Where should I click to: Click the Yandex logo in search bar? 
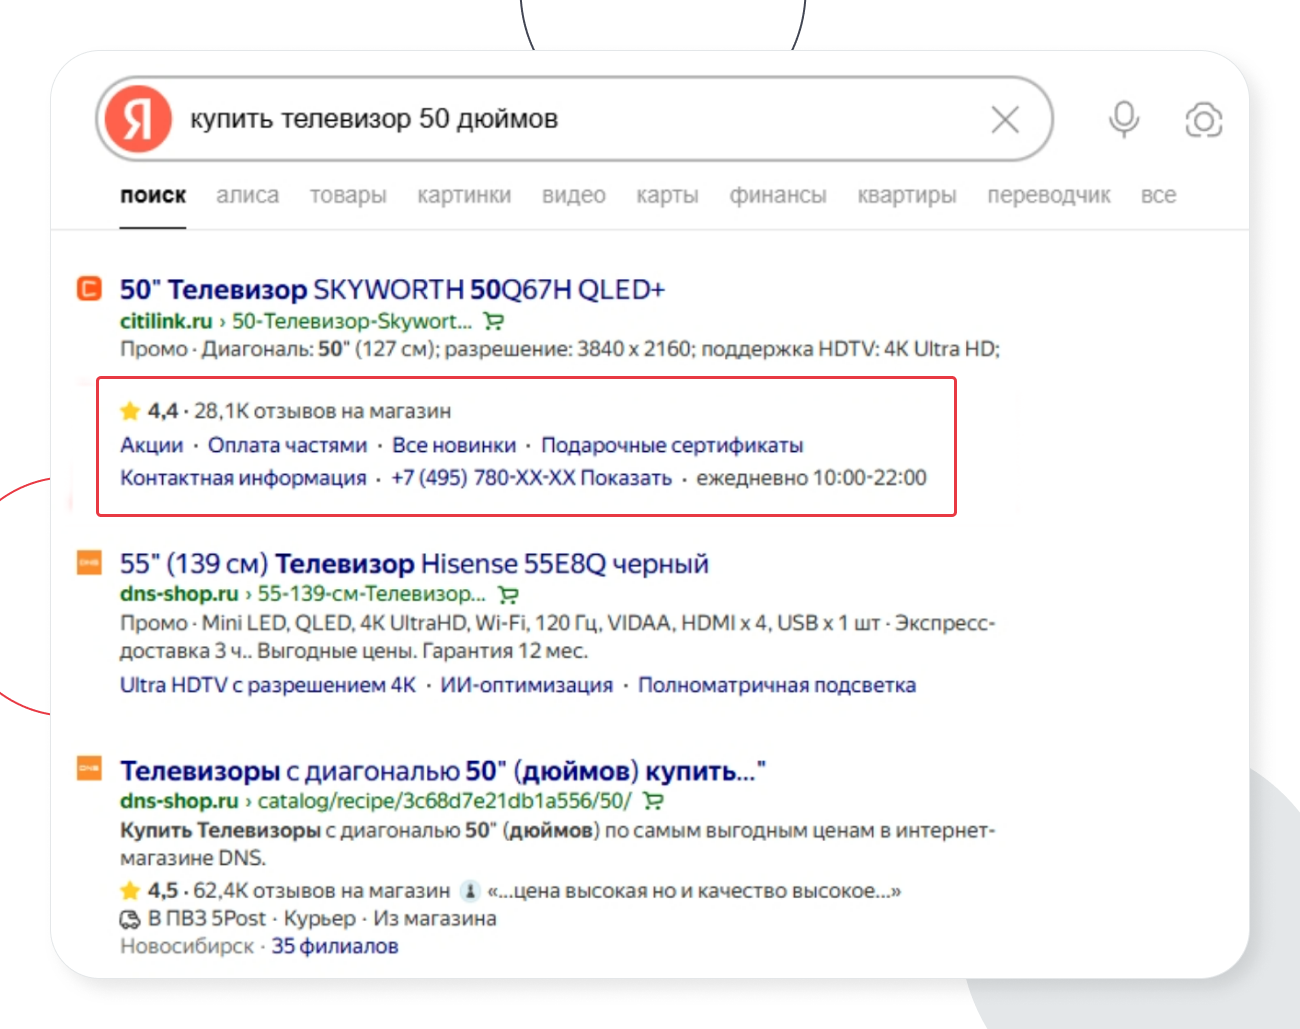pos(138,119)
